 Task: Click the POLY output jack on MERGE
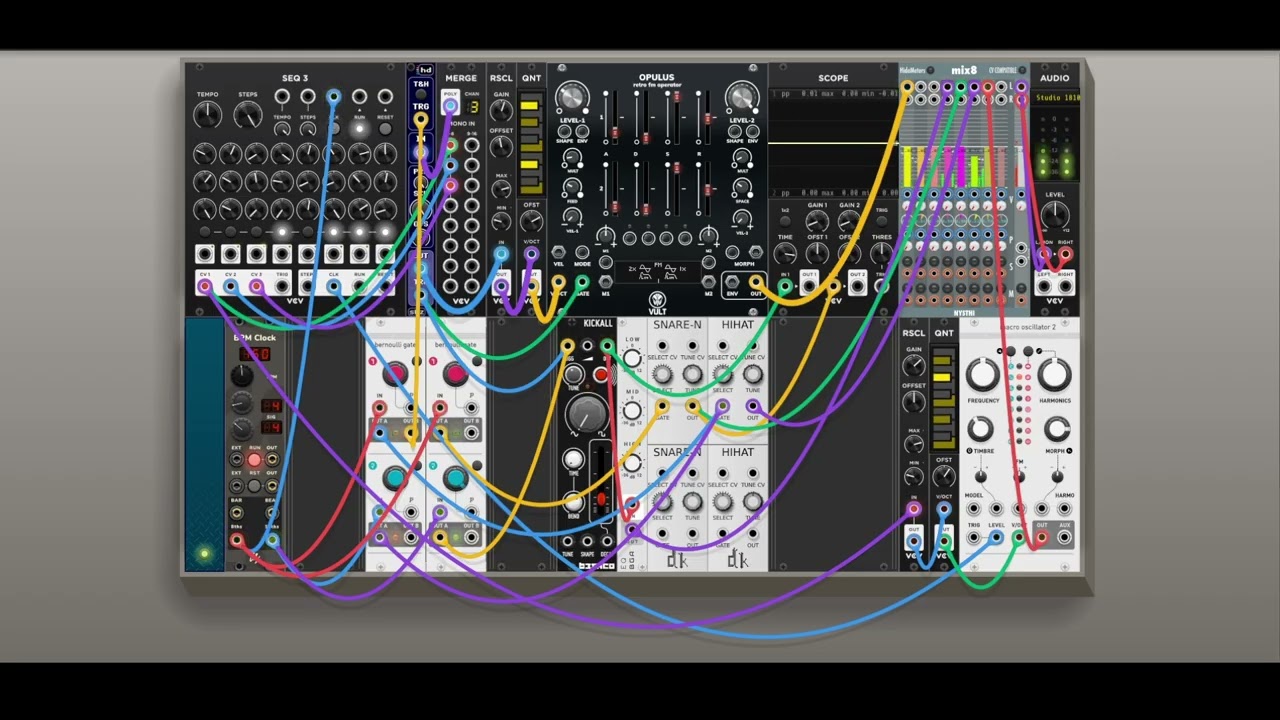click(x=450, y=107)
